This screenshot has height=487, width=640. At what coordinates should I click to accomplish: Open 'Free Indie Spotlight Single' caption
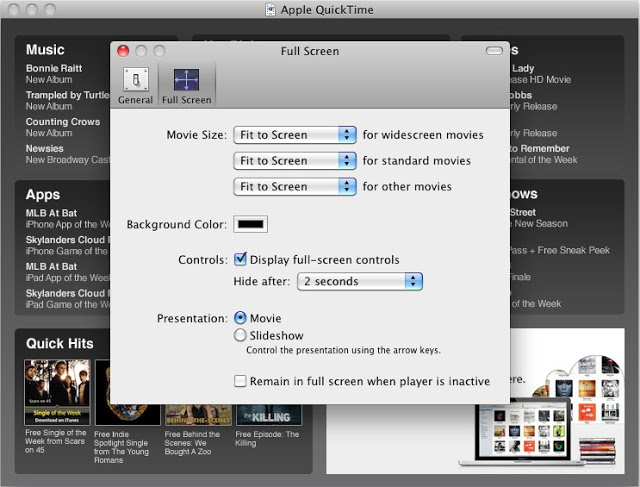pos(121,447)
